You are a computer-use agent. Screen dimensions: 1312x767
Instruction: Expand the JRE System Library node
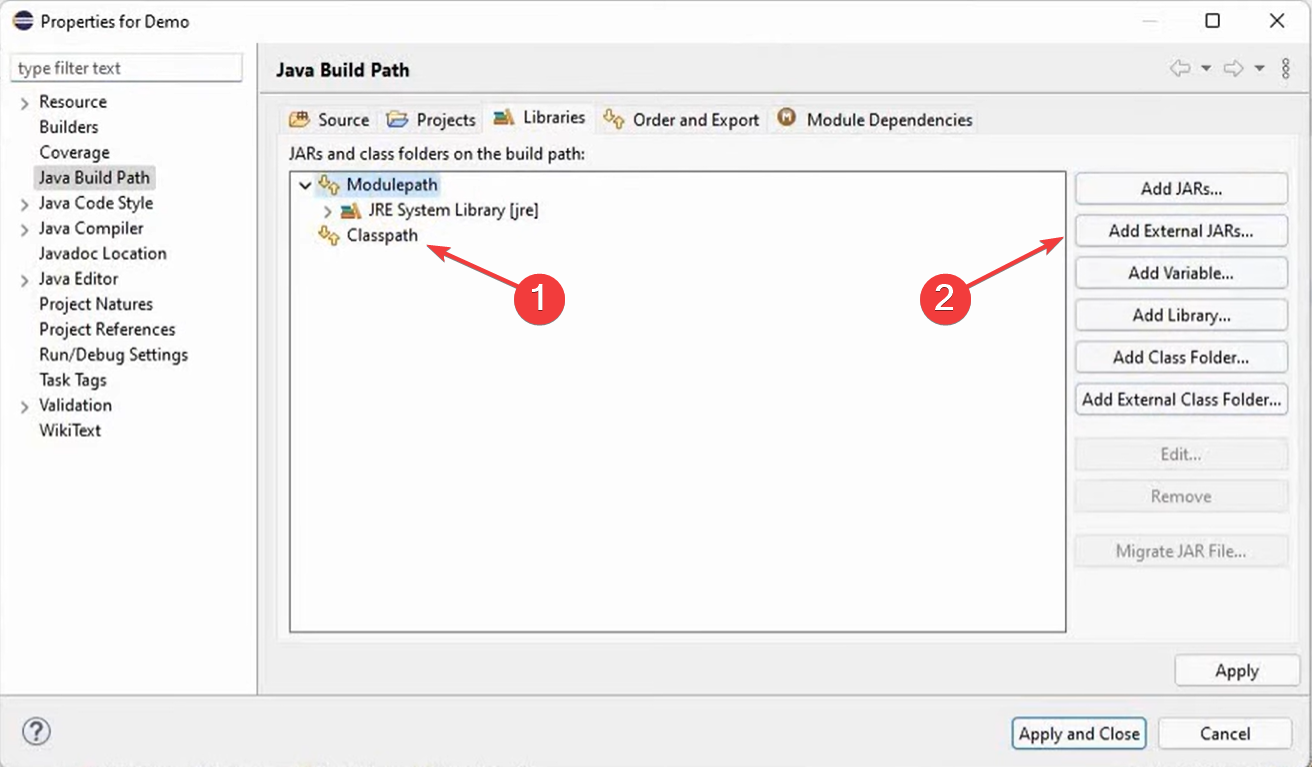[x=327, y=211]
